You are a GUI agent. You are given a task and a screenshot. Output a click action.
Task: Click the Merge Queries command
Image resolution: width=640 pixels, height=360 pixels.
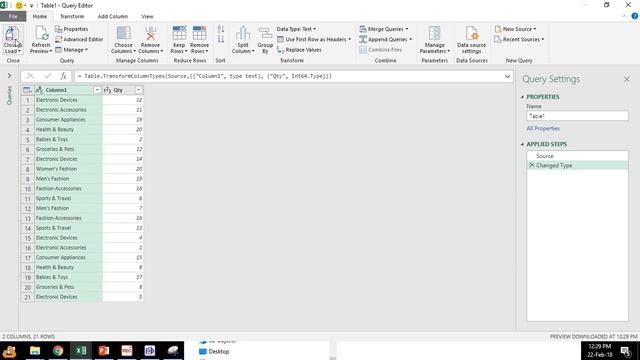[384, 29]
